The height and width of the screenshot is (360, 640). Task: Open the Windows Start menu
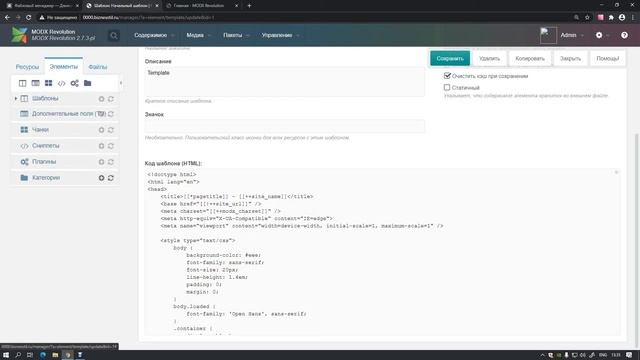coord(6,355)
